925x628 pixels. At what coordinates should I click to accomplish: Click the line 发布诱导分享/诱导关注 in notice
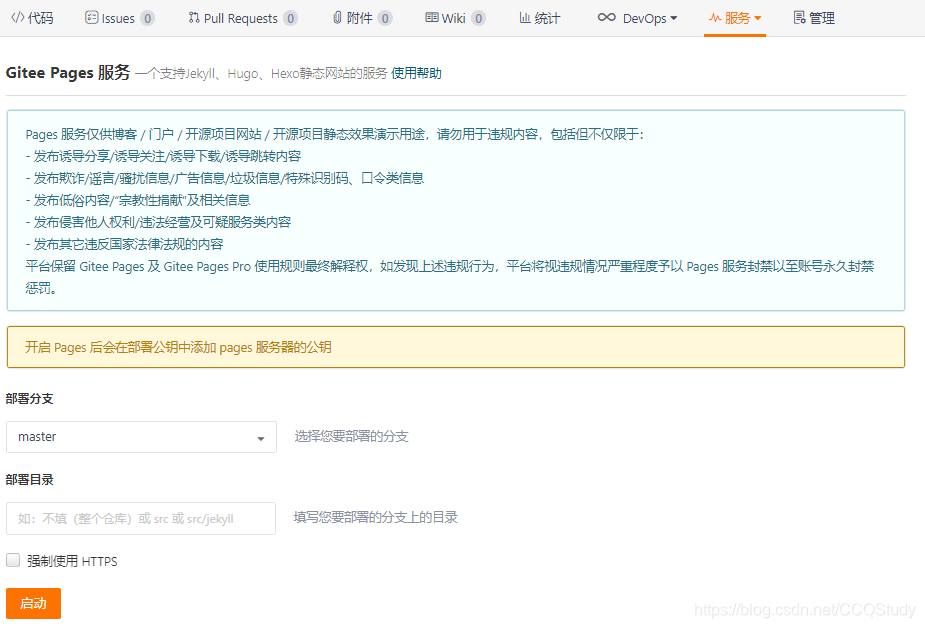[163, 156]
